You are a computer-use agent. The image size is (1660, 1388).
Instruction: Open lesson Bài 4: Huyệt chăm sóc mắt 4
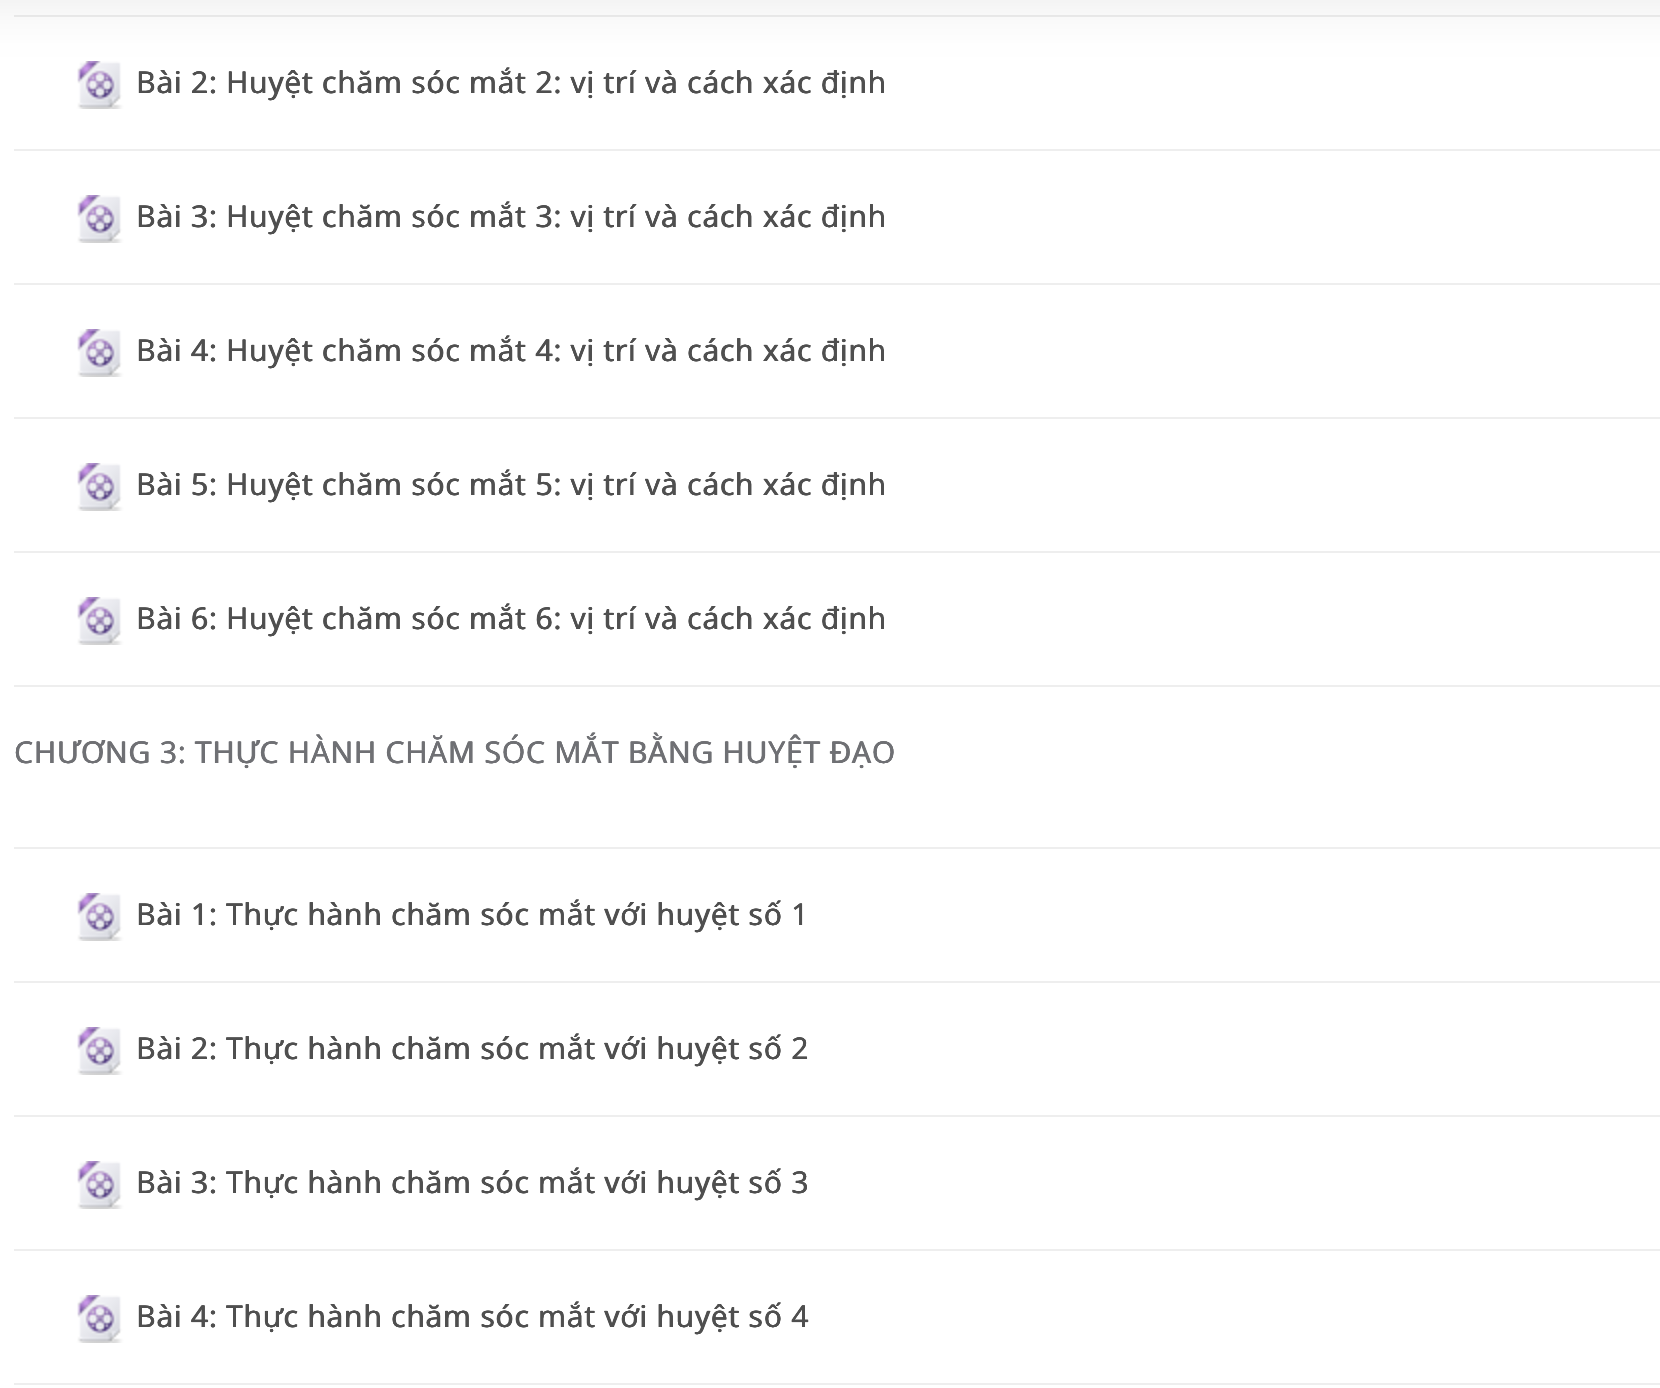[511, 351]
